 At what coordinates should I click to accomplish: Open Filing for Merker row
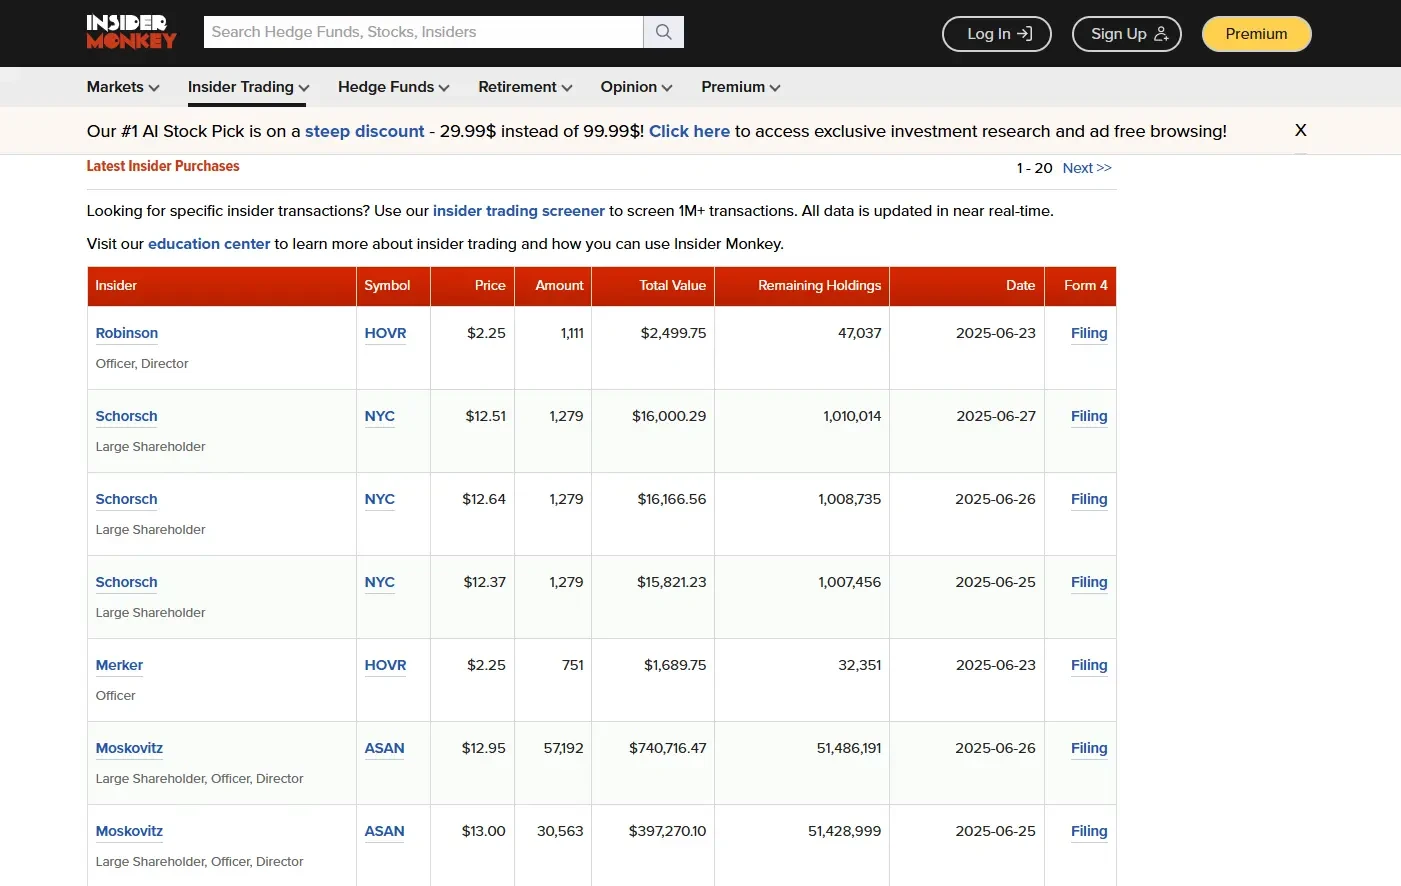click(x=1089, y=665)
